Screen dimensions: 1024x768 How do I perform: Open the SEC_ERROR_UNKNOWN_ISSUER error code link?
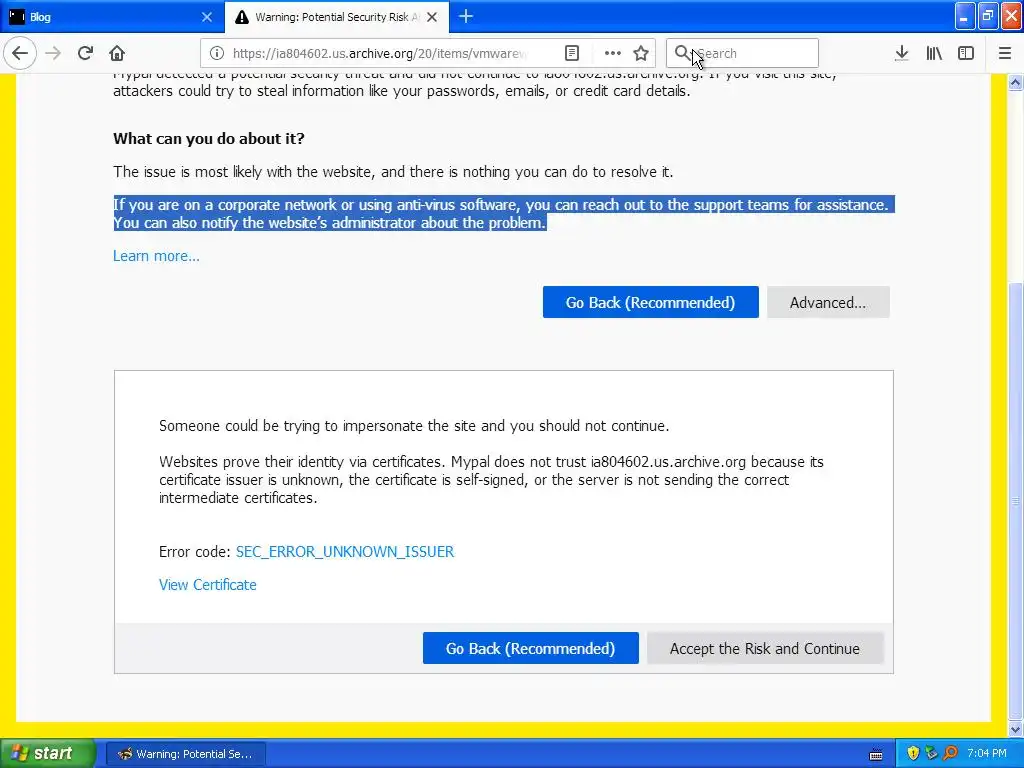345,551
